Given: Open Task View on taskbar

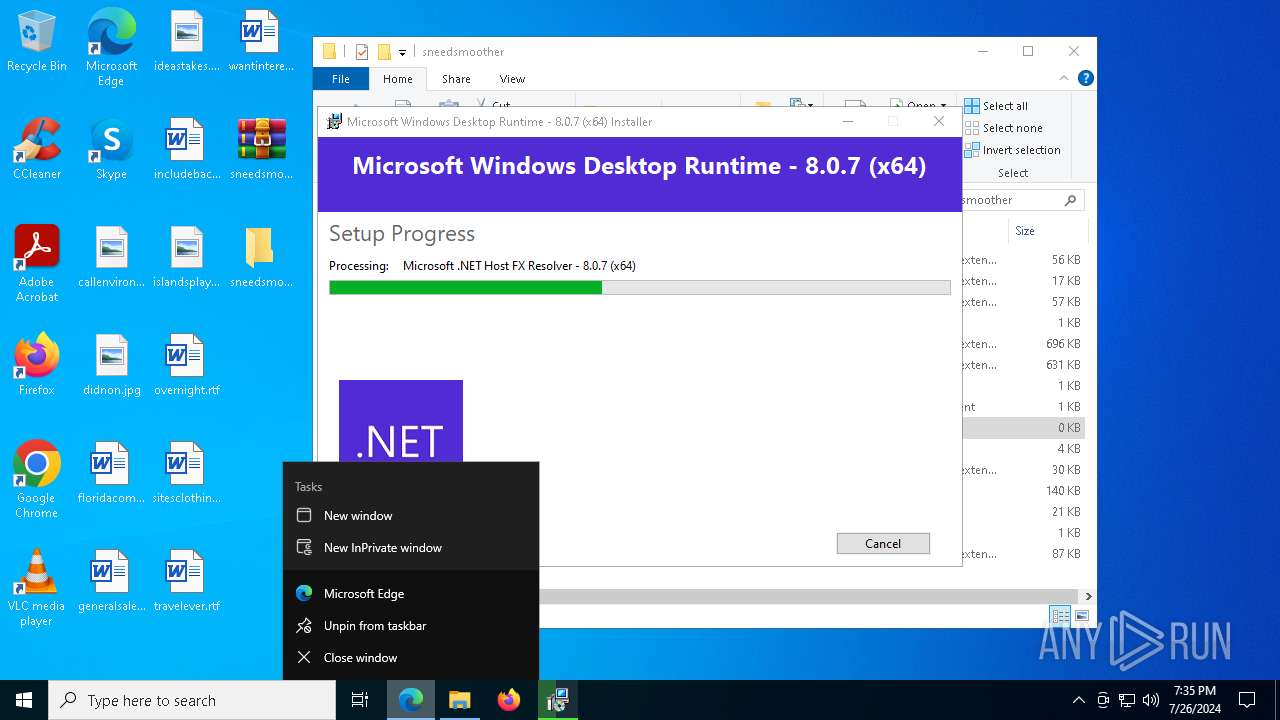Looking at the screenshot, I should [x=361, y=700].
